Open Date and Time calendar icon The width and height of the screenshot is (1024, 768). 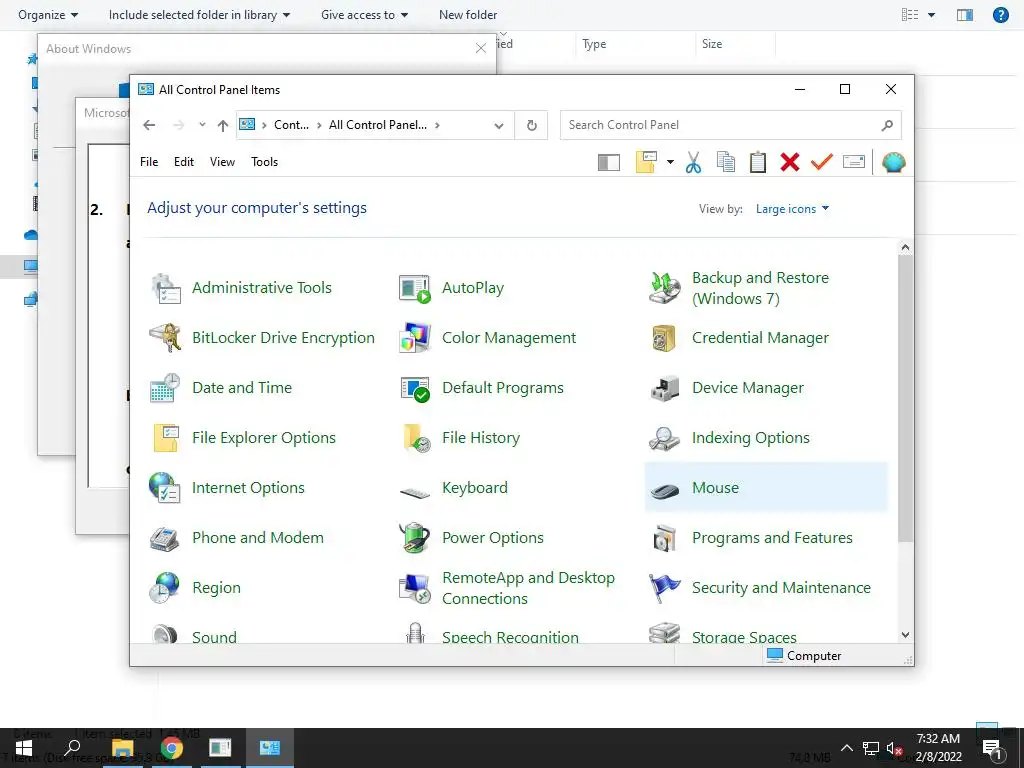165,388
